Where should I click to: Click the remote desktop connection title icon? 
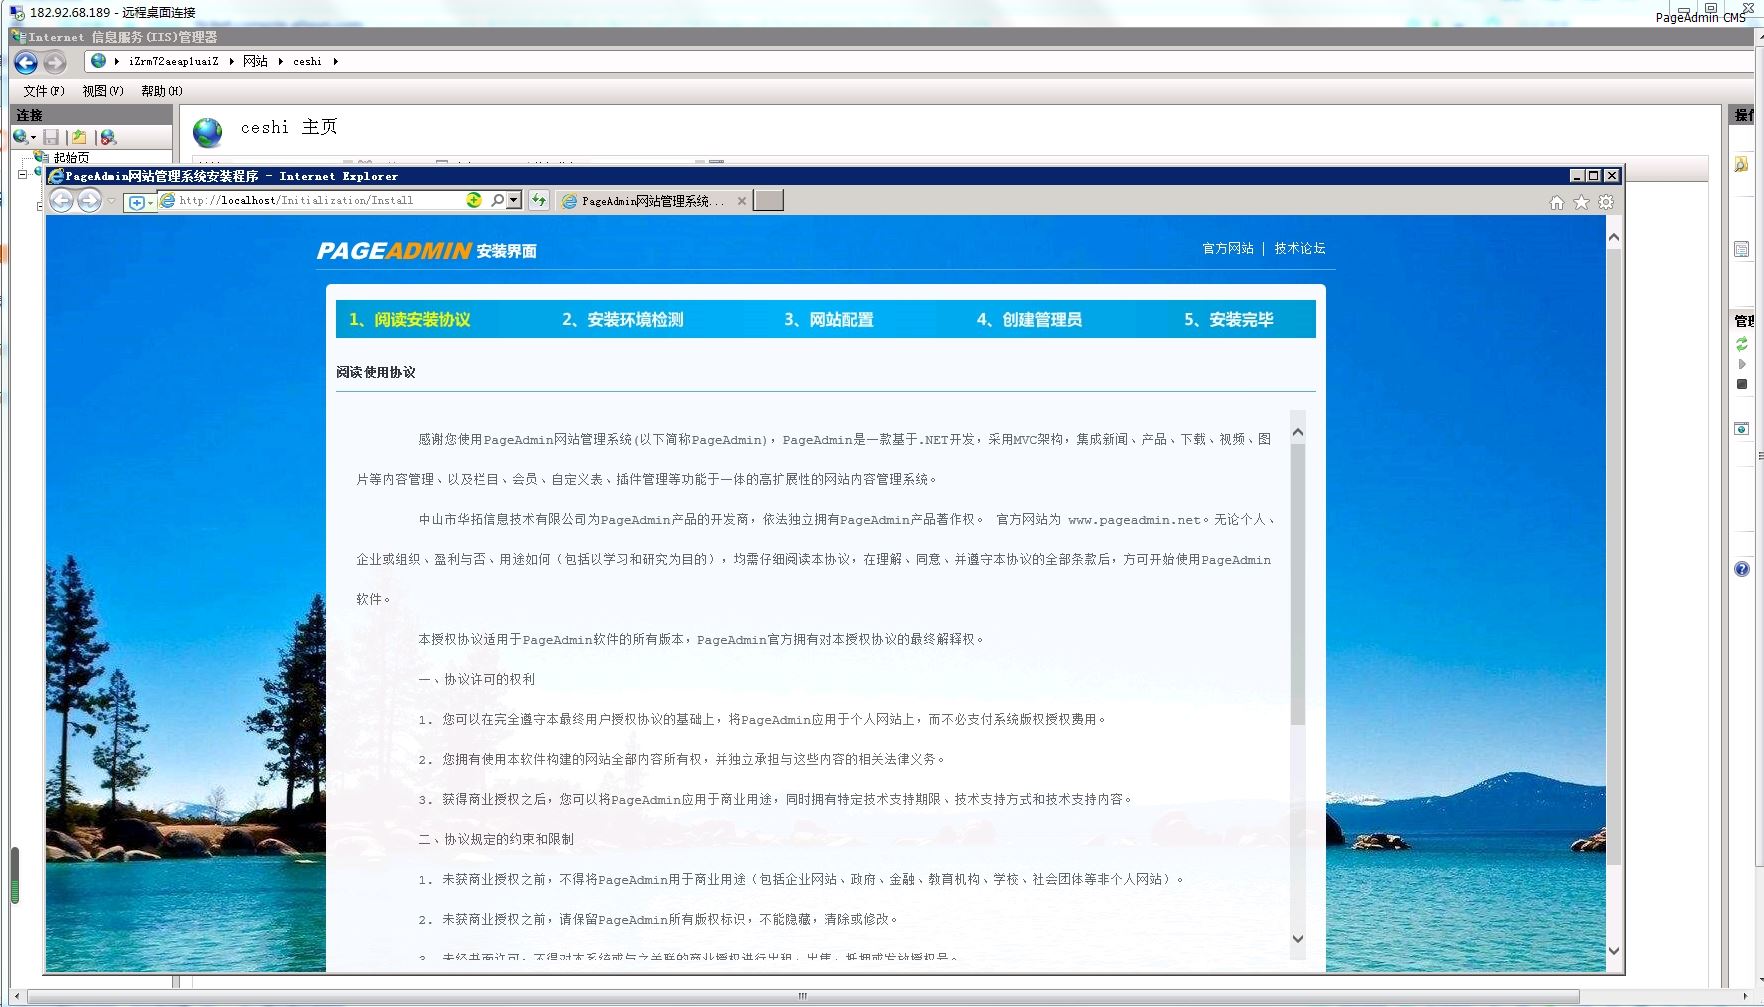(x=17, y=13)
